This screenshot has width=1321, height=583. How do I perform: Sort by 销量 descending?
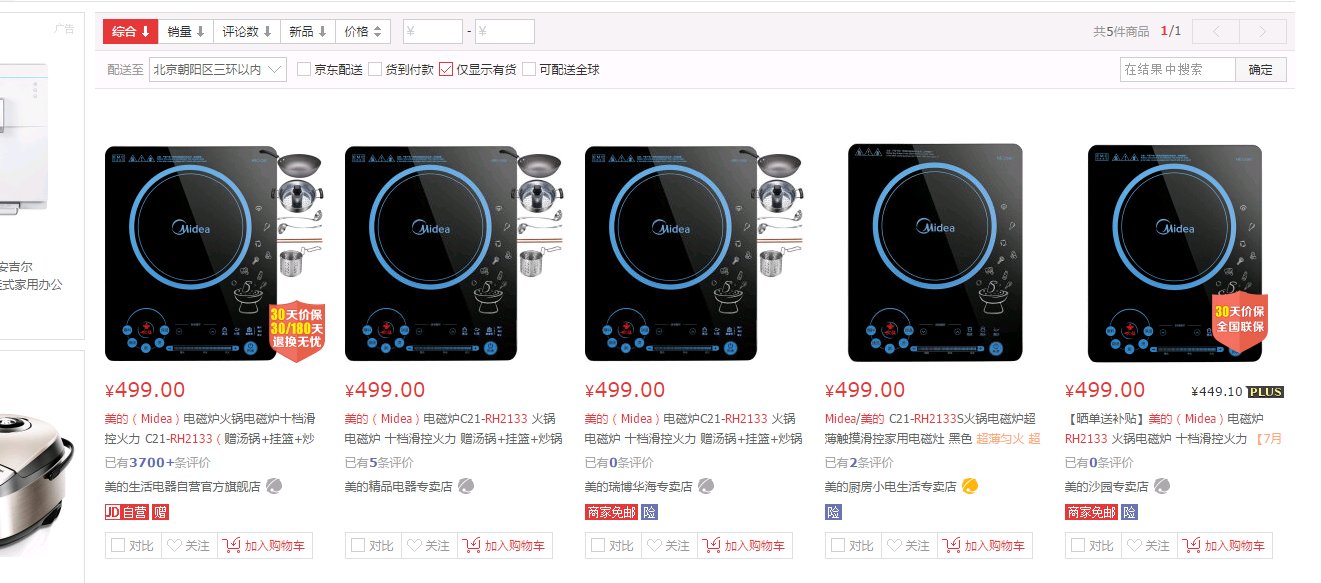pyautogui.click(x=186, y=32)
